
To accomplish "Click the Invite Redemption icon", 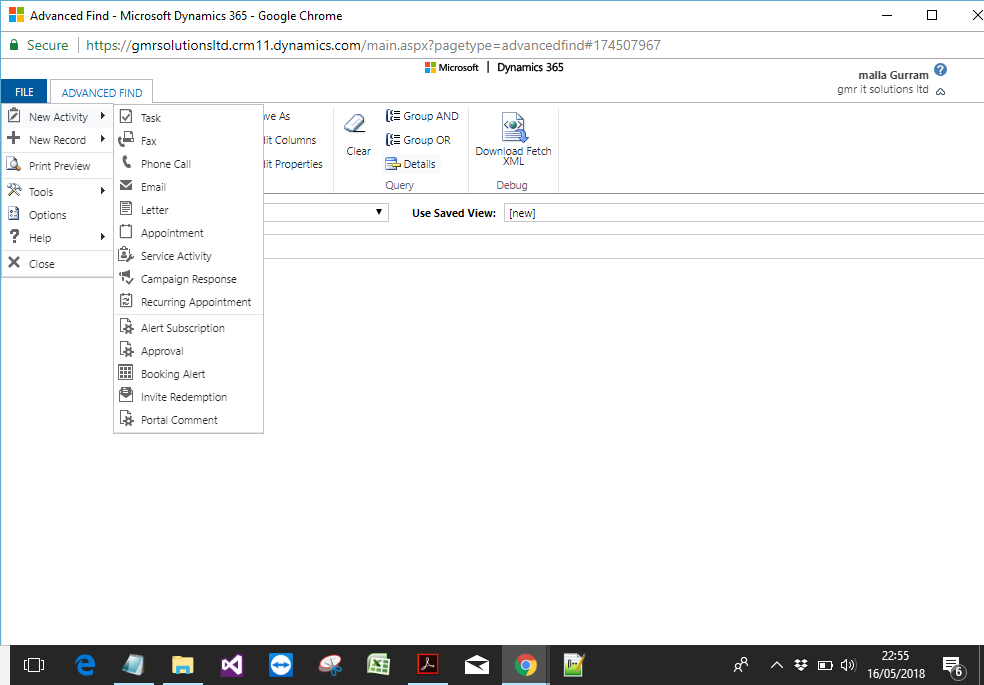I will pos(126,396).
